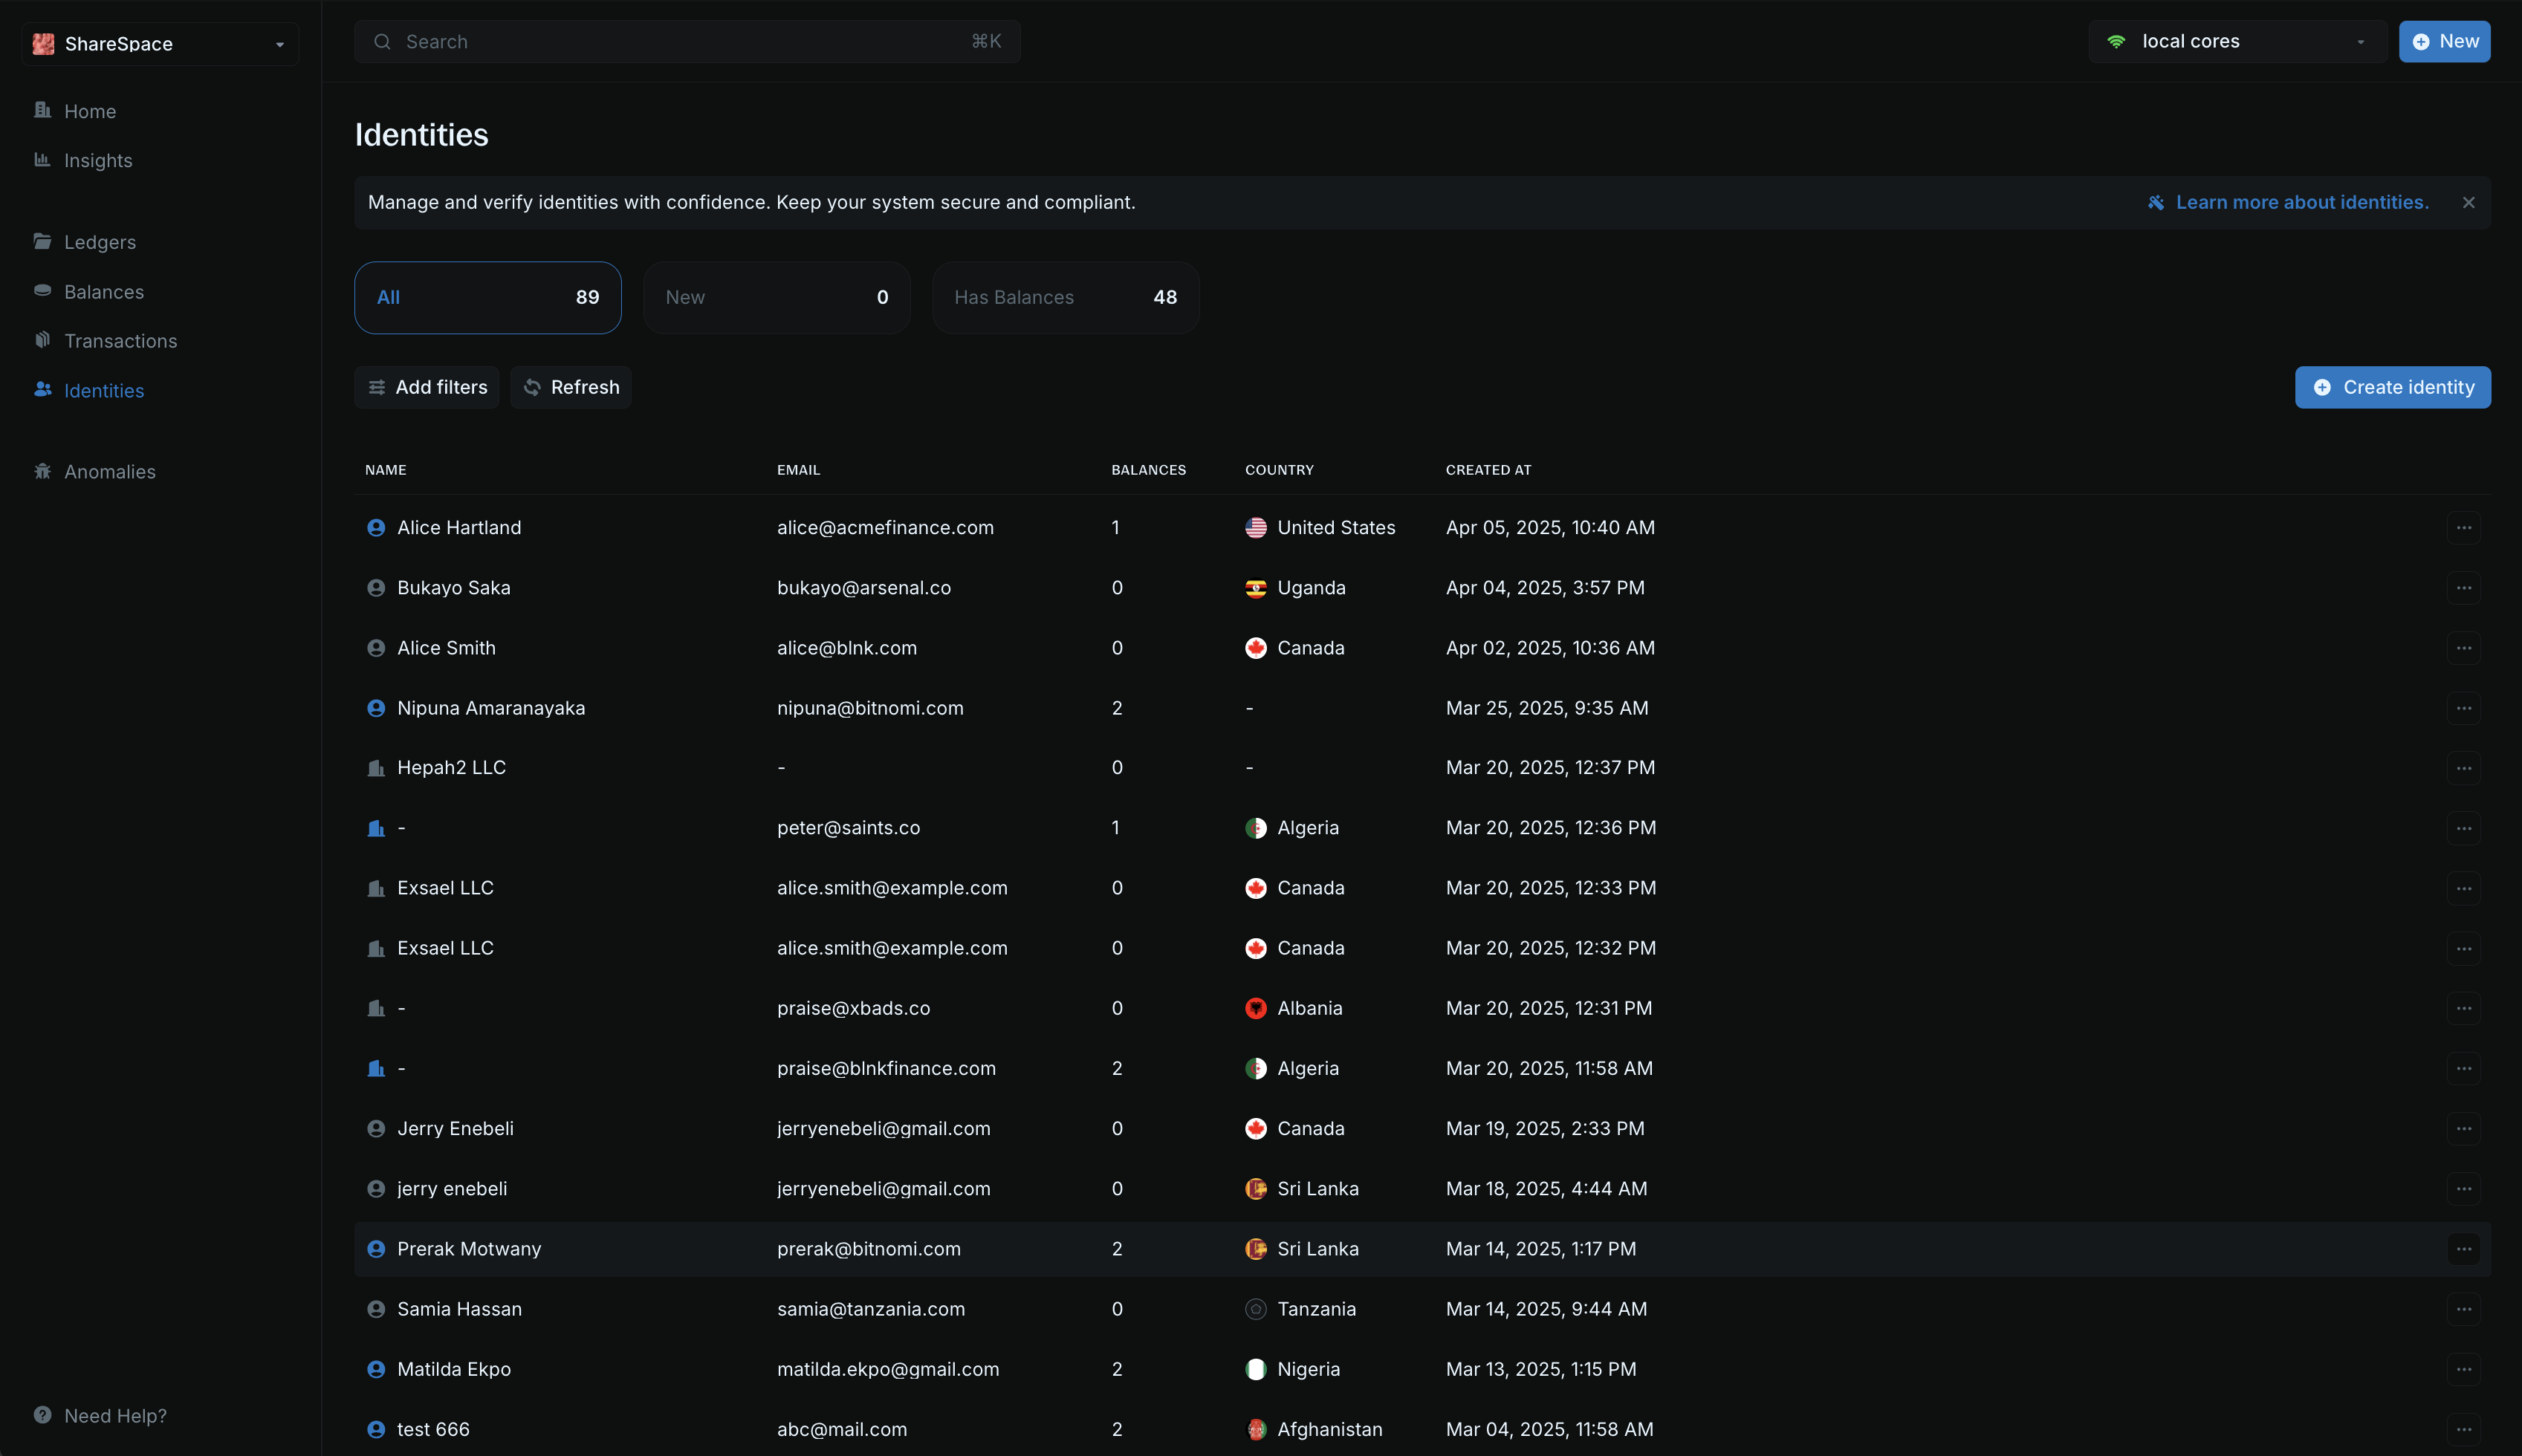2522x1456 pixels.
Task: Click the Need Help question mark icon
Action: 43,1415
